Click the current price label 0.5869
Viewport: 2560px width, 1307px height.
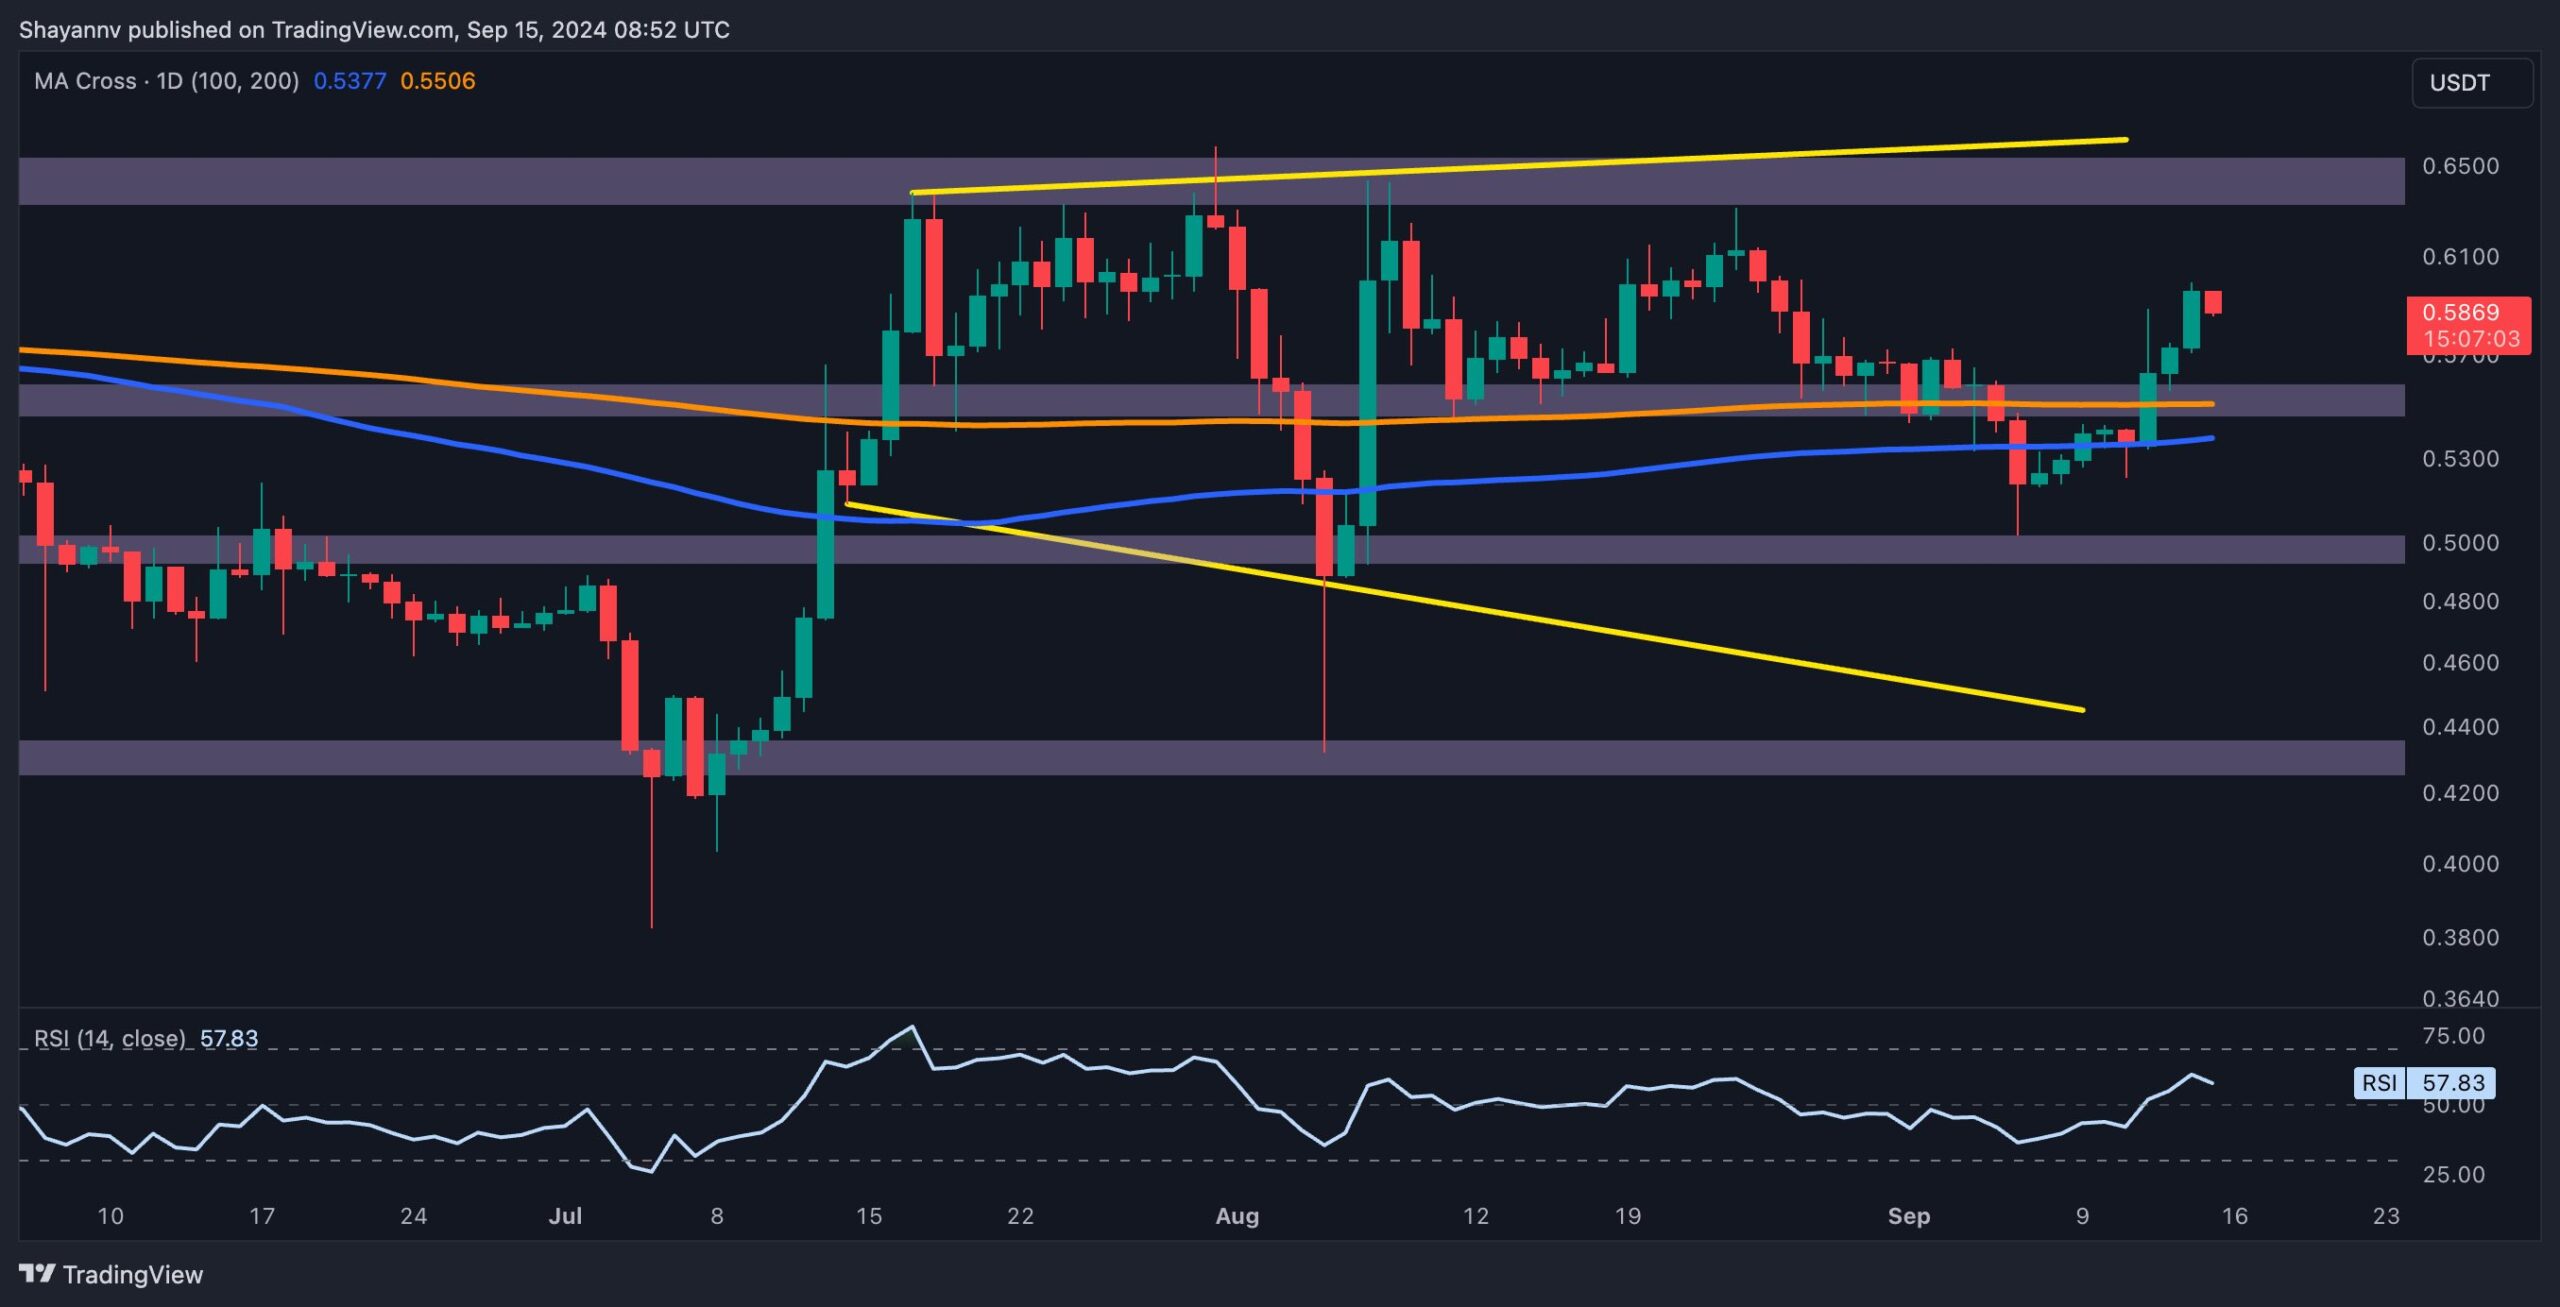2460,312
